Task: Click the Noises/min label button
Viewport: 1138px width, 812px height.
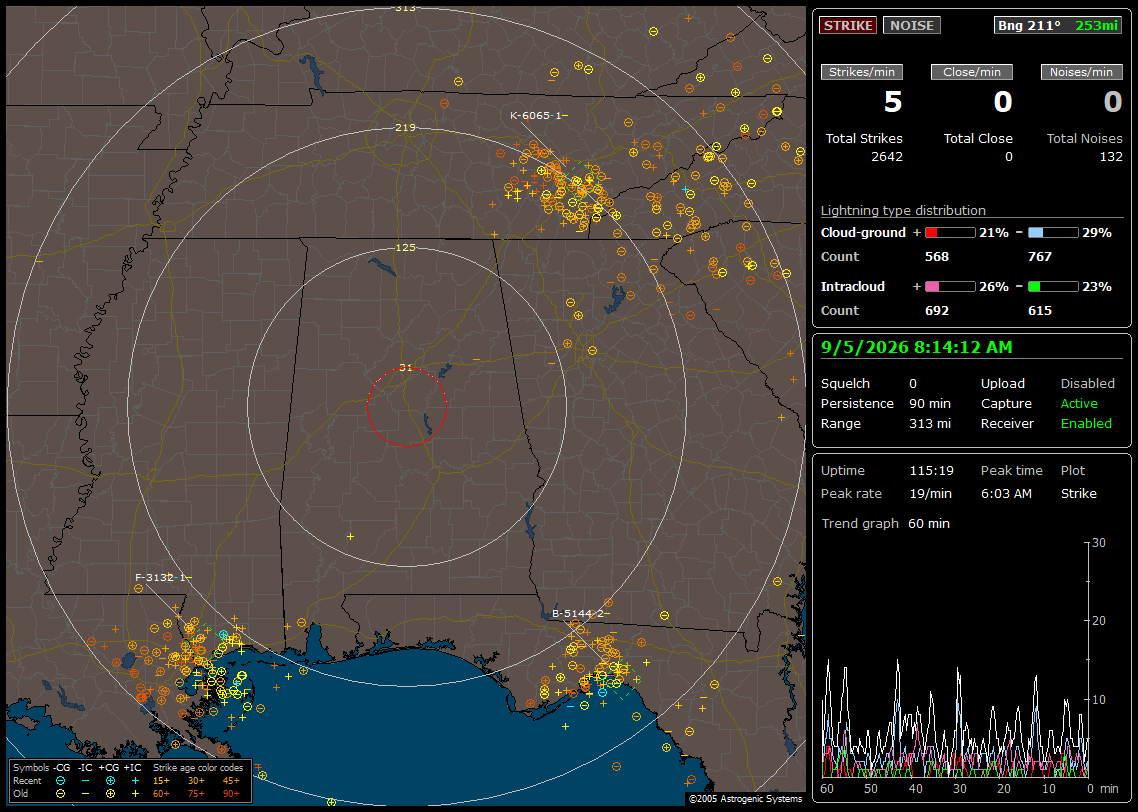Action: (1081, 72)
